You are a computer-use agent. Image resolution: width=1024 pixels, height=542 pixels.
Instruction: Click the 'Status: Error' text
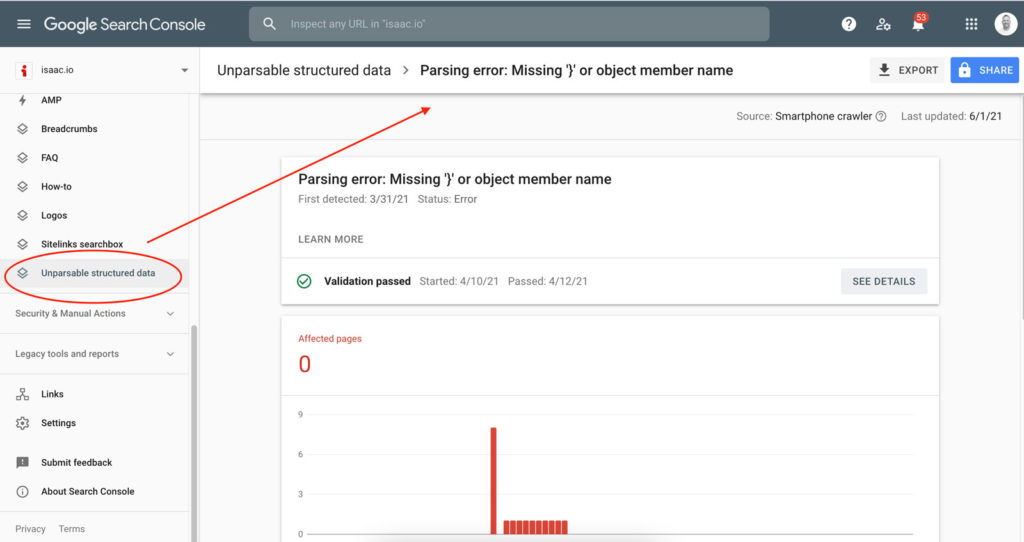(x=447, y=199)
